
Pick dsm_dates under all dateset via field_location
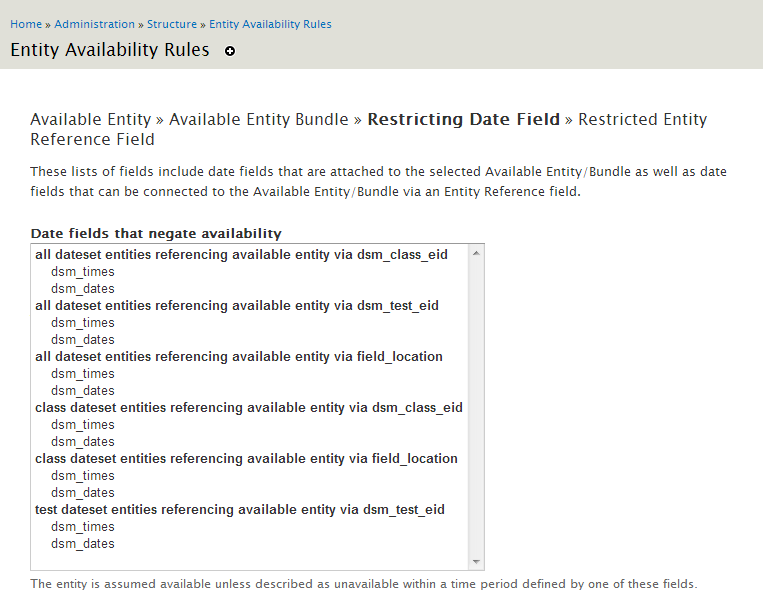point(83,391)
